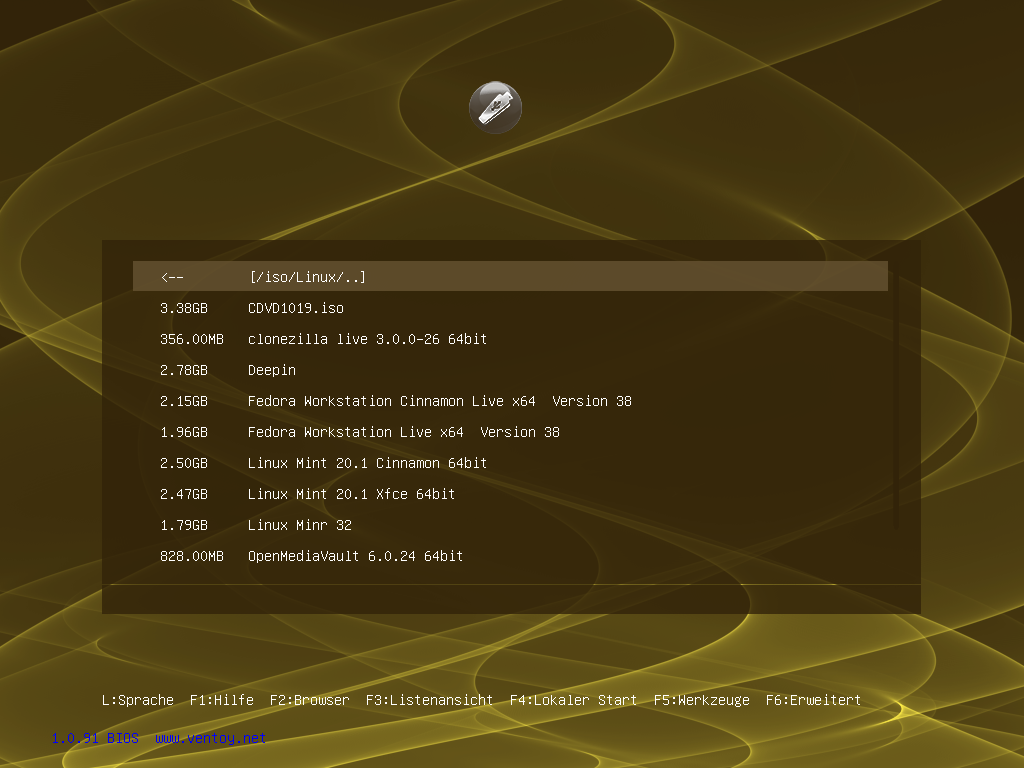
Task: Go back via [/iso/Linux/..] entry
Action: pos(510,276)
